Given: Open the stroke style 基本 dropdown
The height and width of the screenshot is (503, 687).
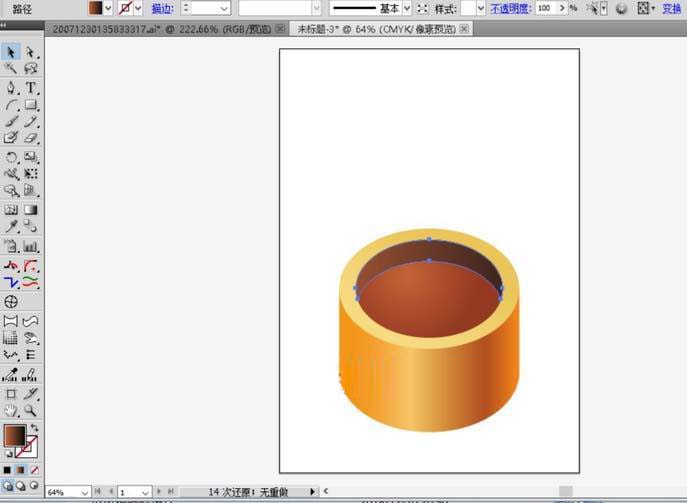Looking at the screenshot, I should [407, 8].
